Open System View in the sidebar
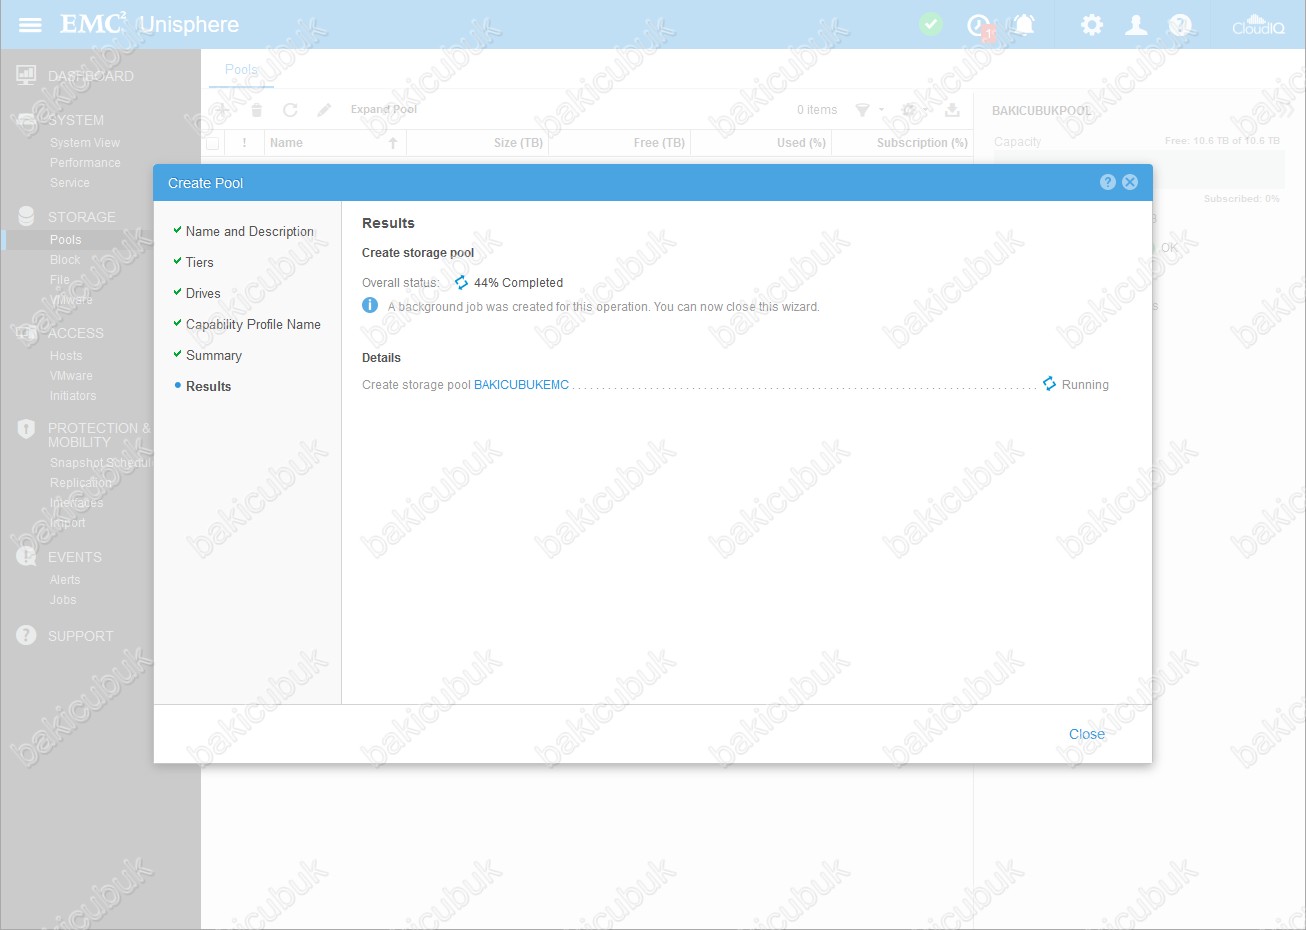 click(x=85, y=143)
